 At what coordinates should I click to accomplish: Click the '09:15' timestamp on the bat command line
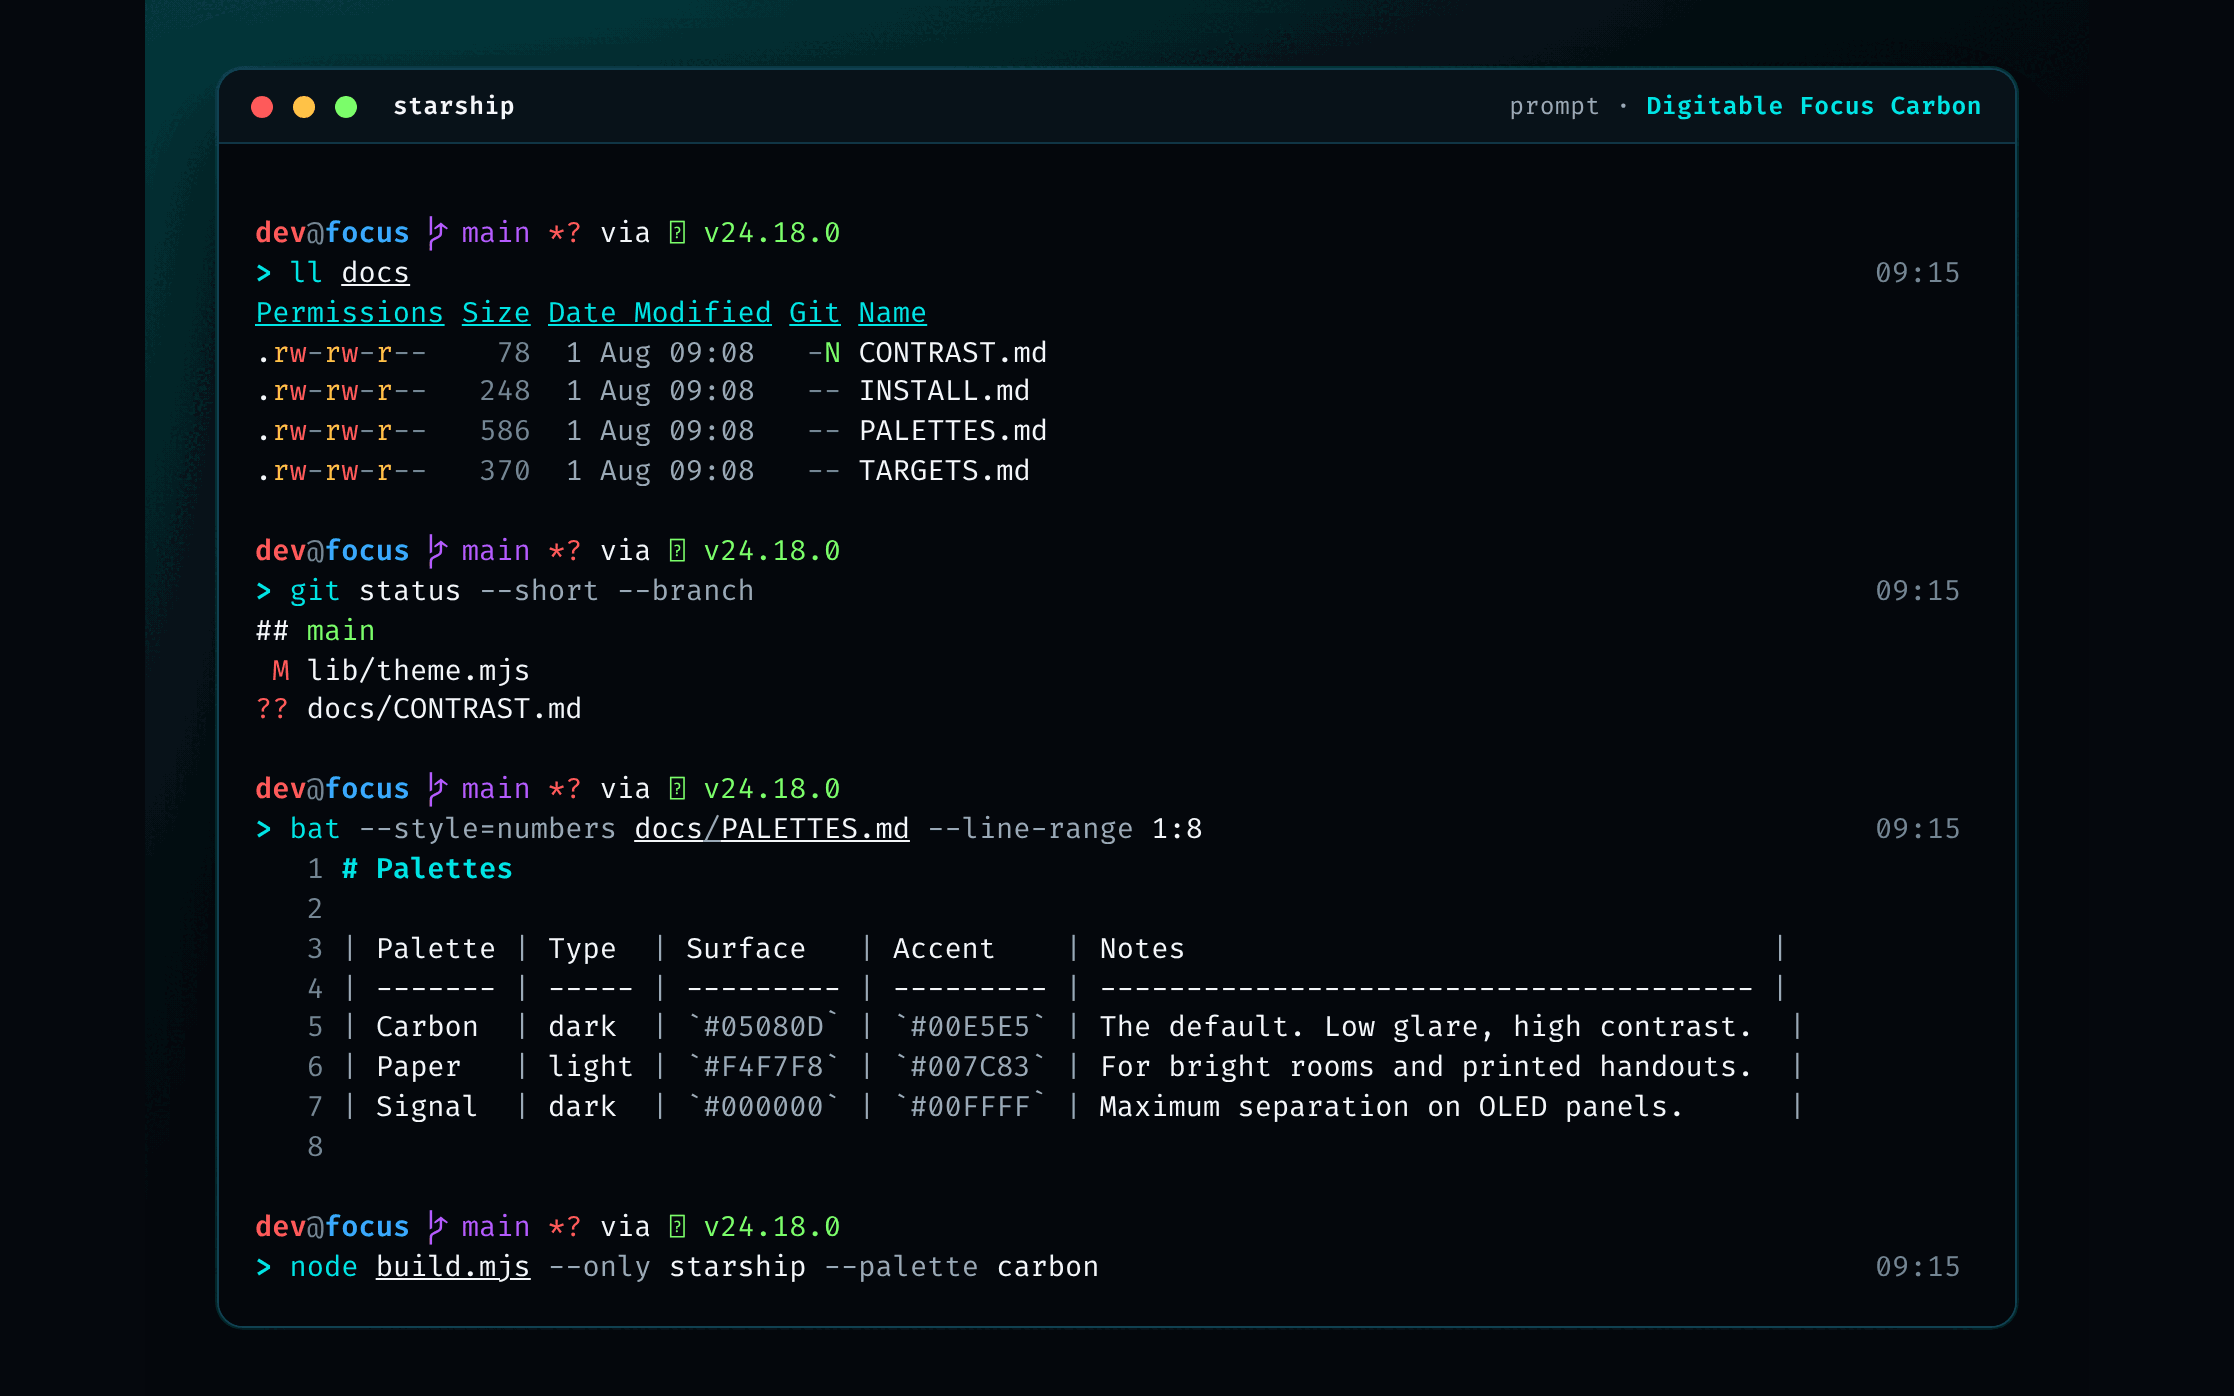1917,829
